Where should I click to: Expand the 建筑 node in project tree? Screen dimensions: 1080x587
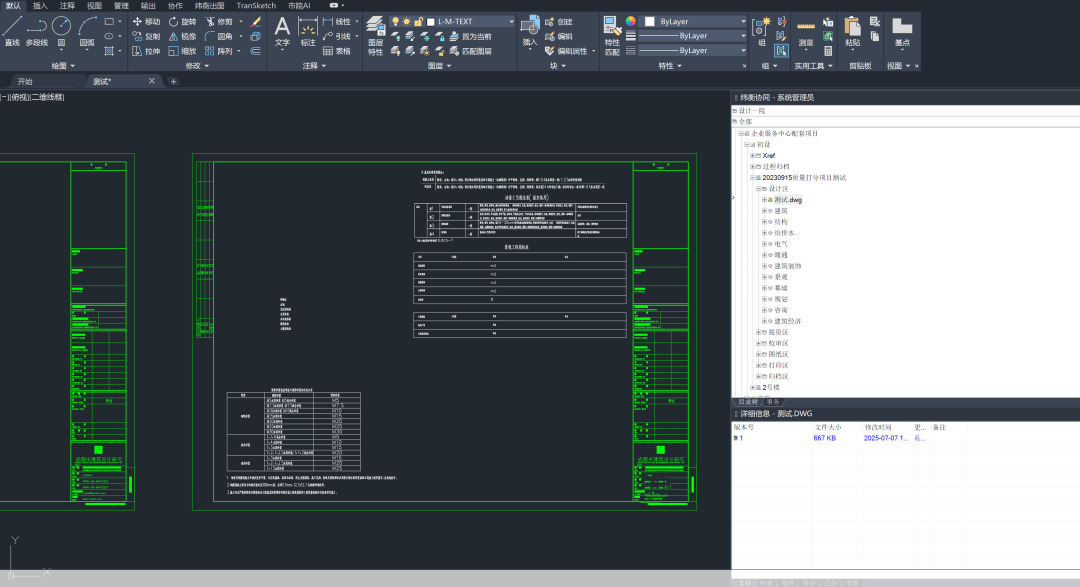coord(764,211)
